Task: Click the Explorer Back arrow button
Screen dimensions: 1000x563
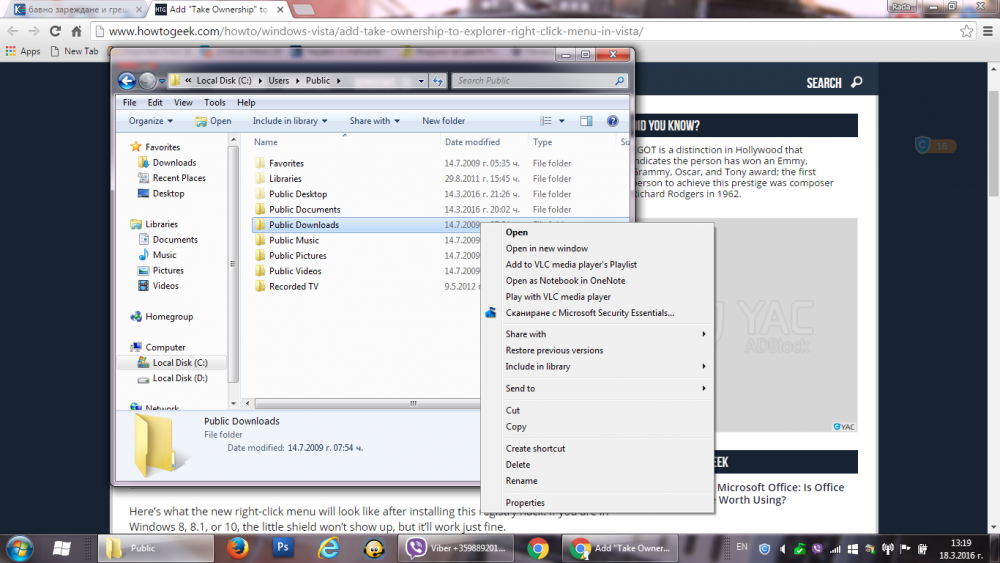Action: pyautogui.click(x=127, y=80)
